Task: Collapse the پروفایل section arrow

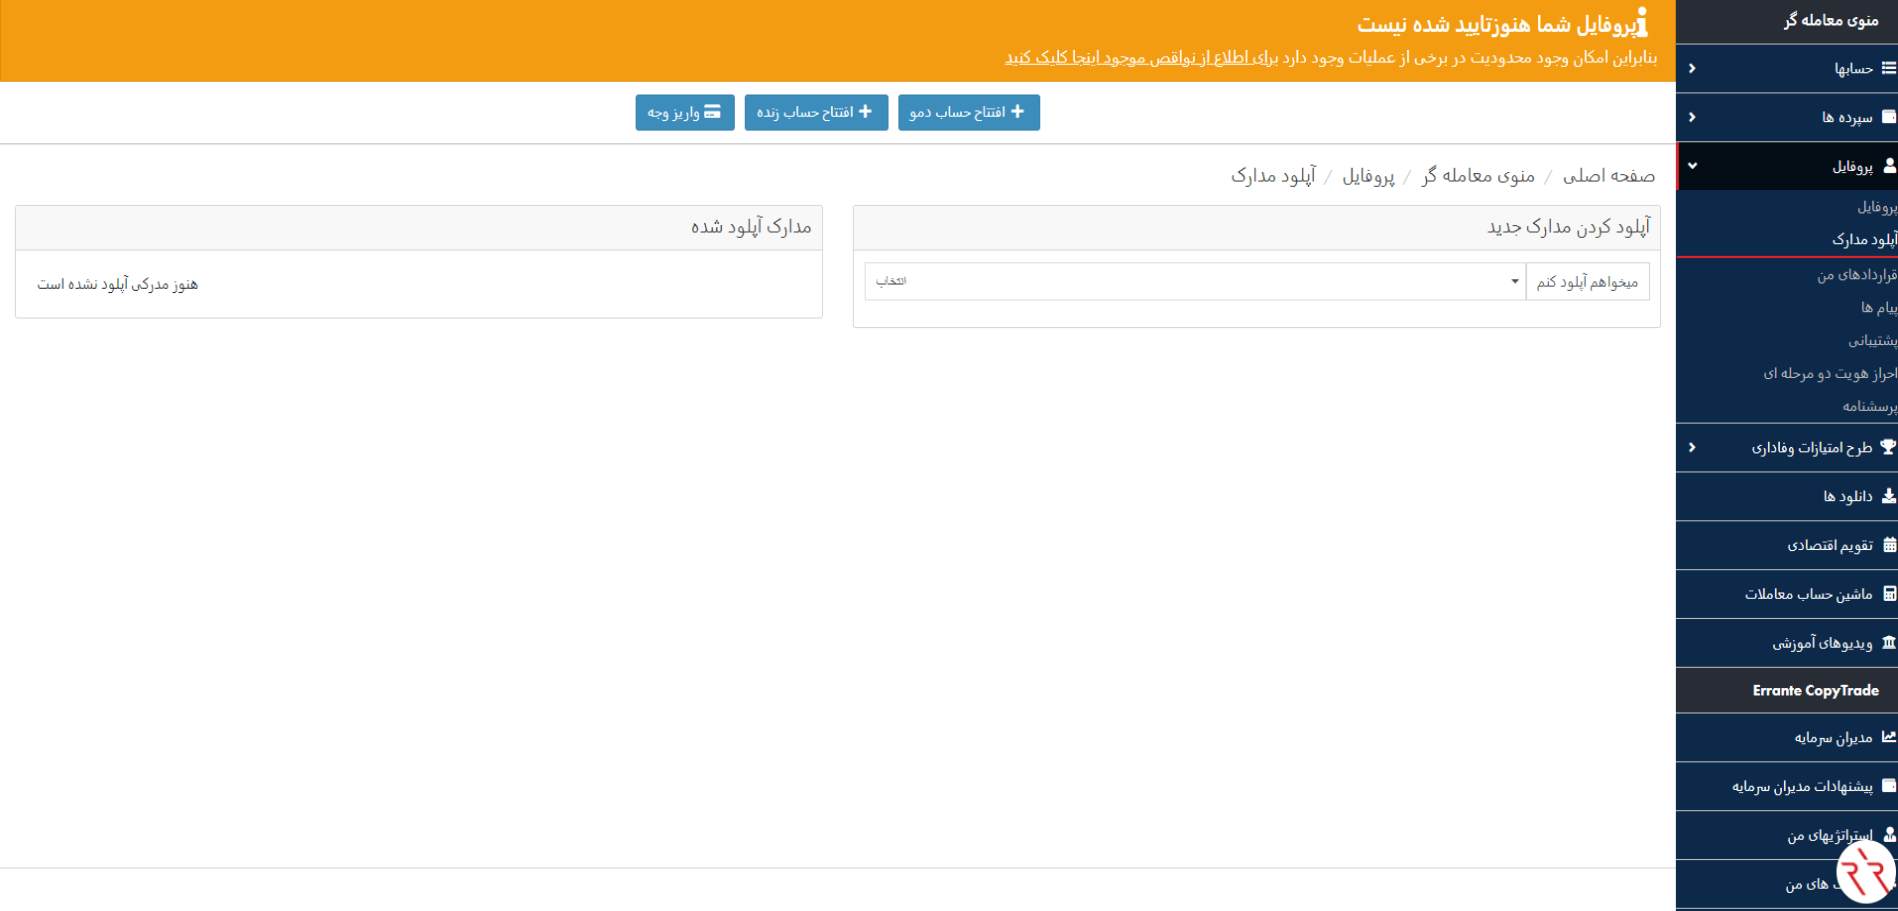Action: coord(1692,166)
